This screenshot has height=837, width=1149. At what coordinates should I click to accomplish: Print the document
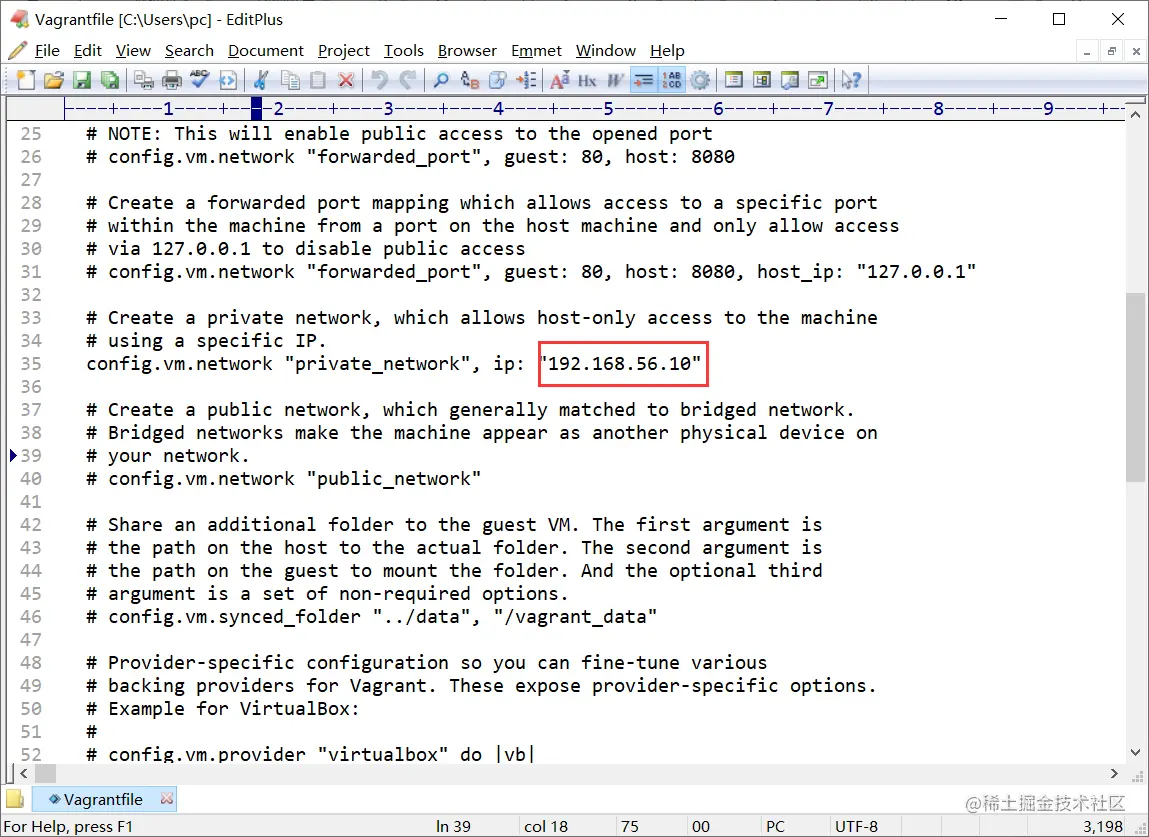(171, 80)
